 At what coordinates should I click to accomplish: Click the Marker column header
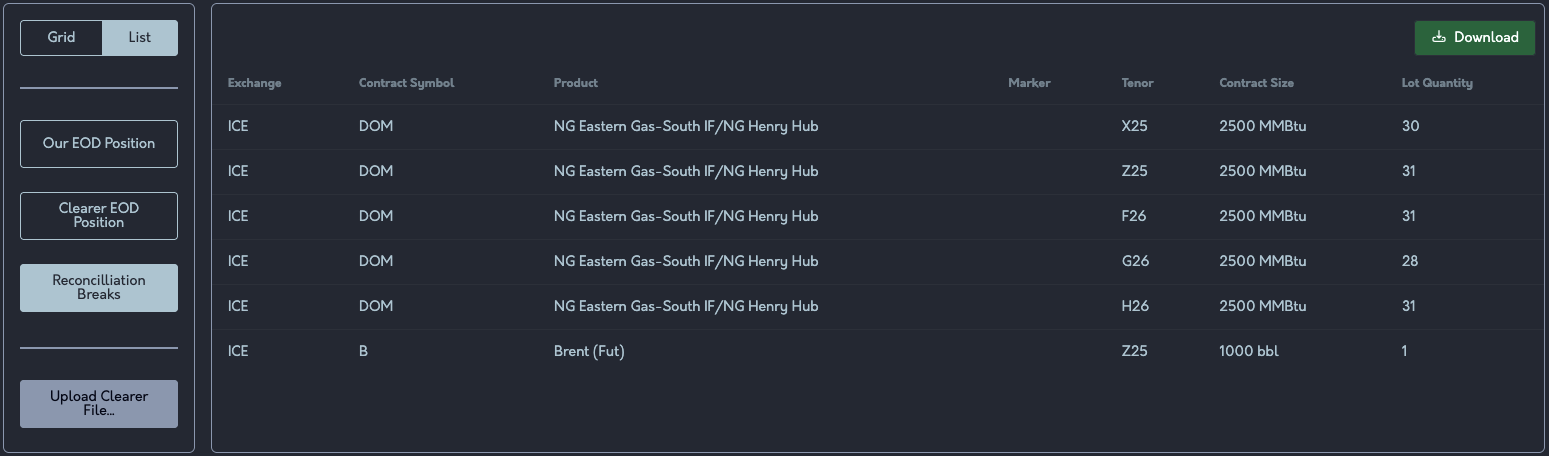click(1029, 83)
